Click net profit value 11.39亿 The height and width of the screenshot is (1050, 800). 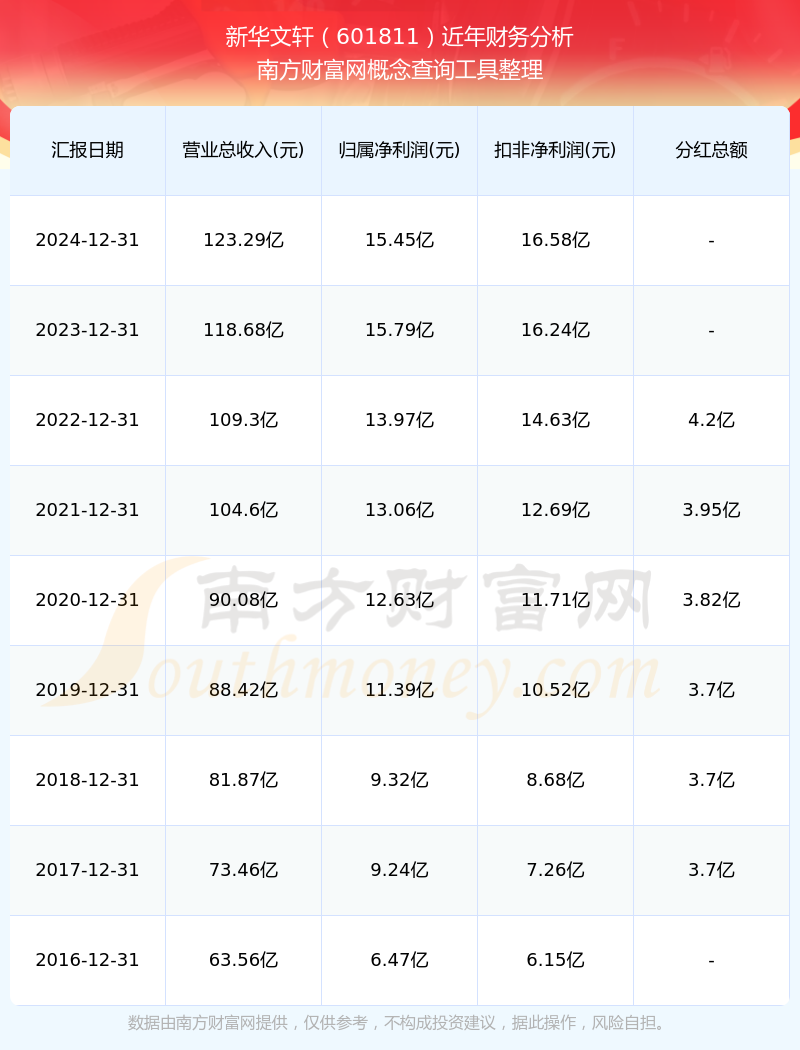(400, 690)
